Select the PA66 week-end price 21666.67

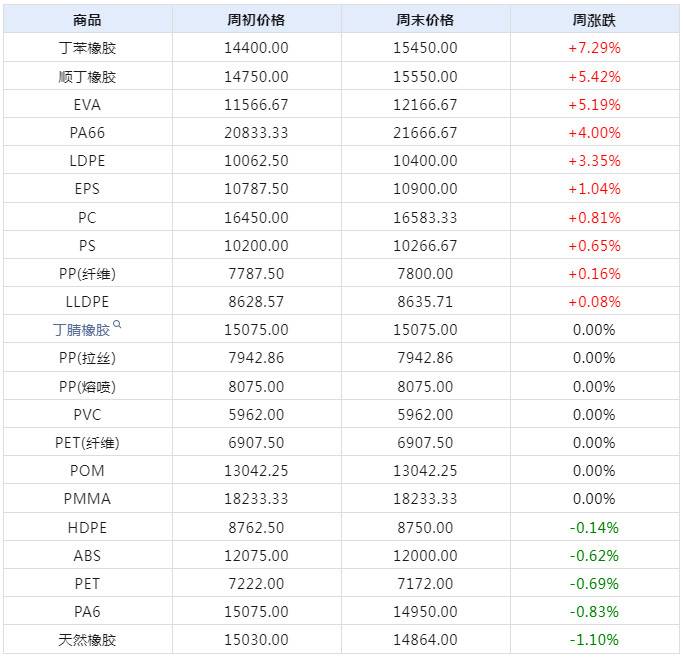pos(425,133)
